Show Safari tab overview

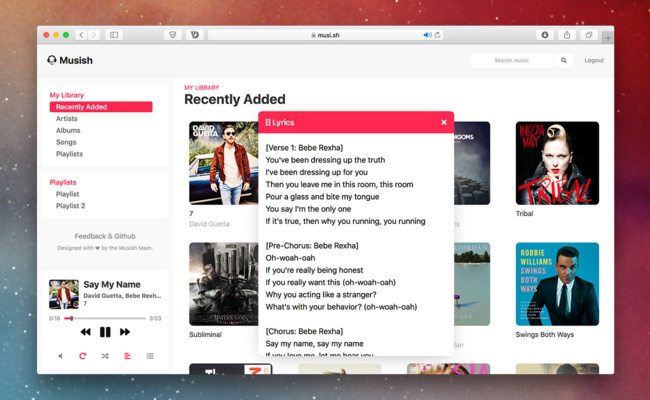pos(589,35)
